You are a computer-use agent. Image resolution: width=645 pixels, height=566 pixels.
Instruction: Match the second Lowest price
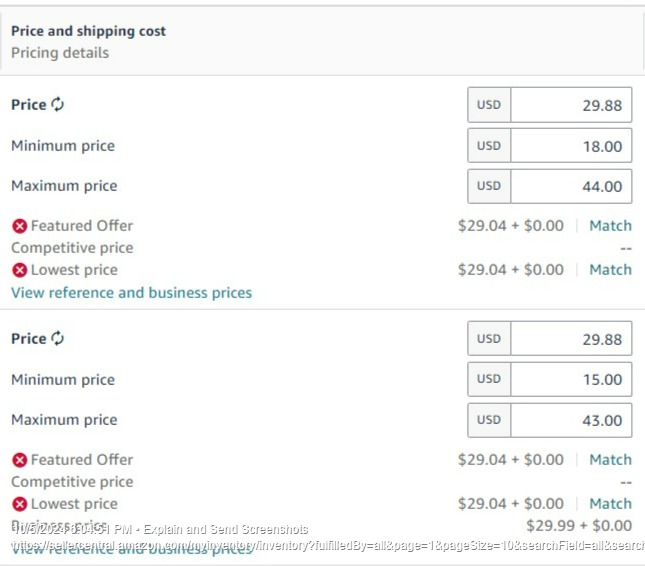pos(610,503)
